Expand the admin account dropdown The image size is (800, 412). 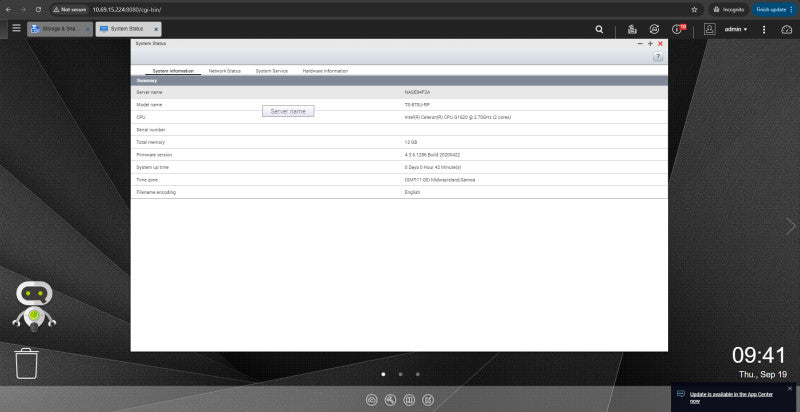click(736, 30)
